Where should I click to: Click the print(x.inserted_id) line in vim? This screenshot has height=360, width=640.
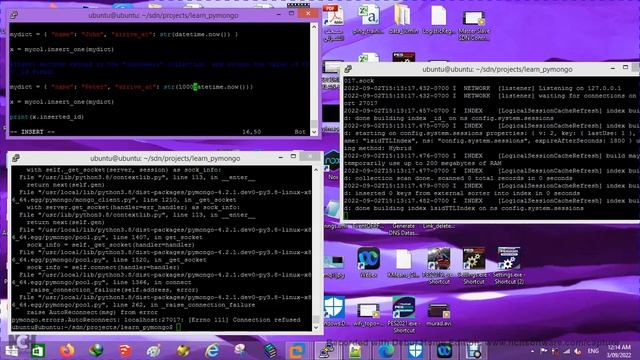tap(47, 117)
